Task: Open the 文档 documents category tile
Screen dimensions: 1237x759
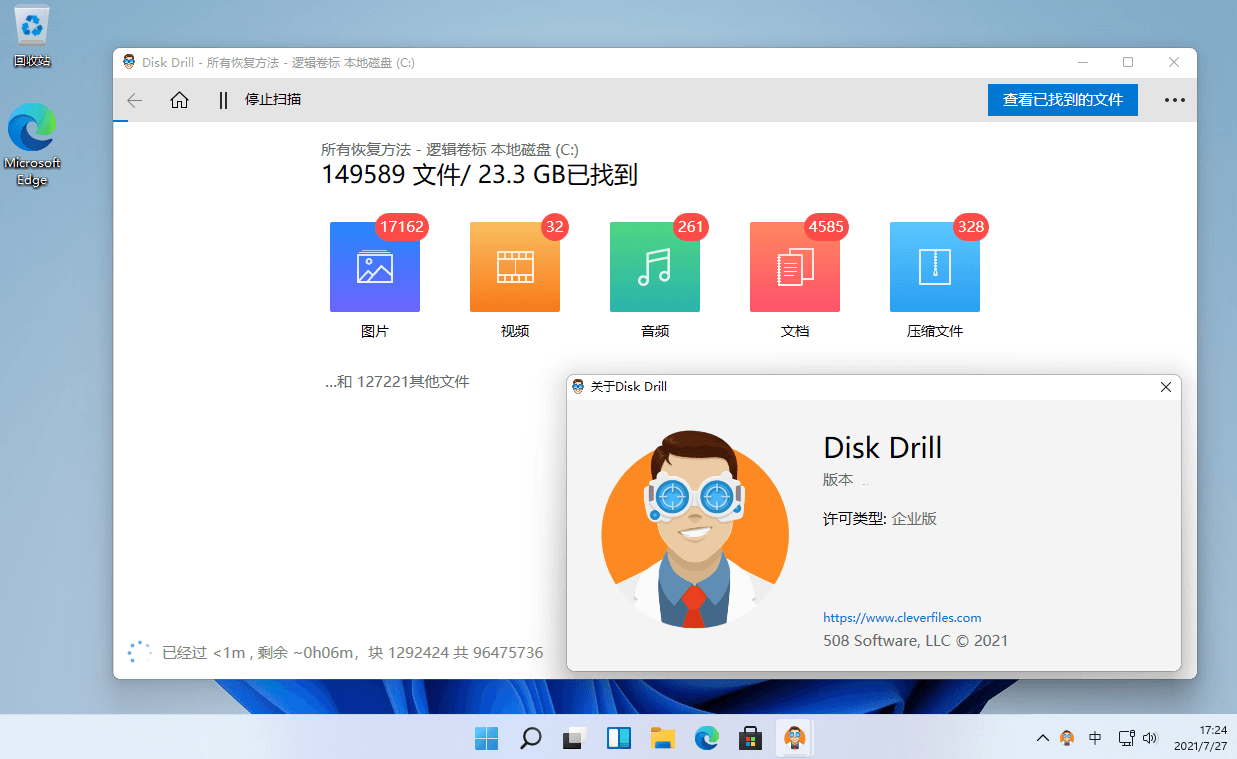Action: pyautogui.click(x=795, y=267)
